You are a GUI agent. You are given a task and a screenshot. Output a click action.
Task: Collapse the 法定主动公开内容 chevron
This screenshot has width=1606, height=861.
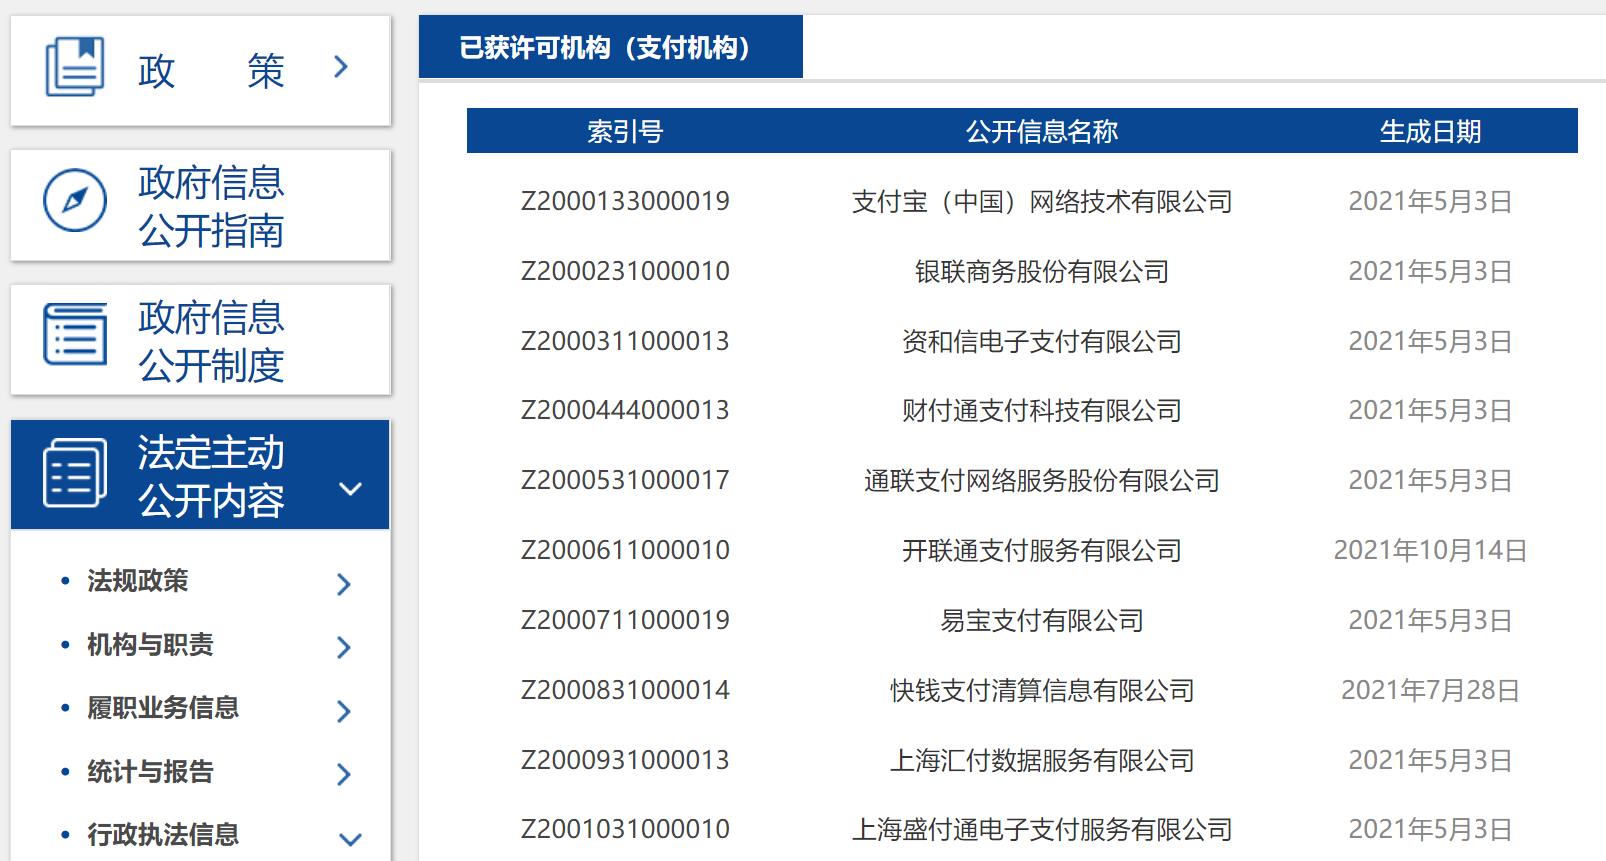(350, 489)
